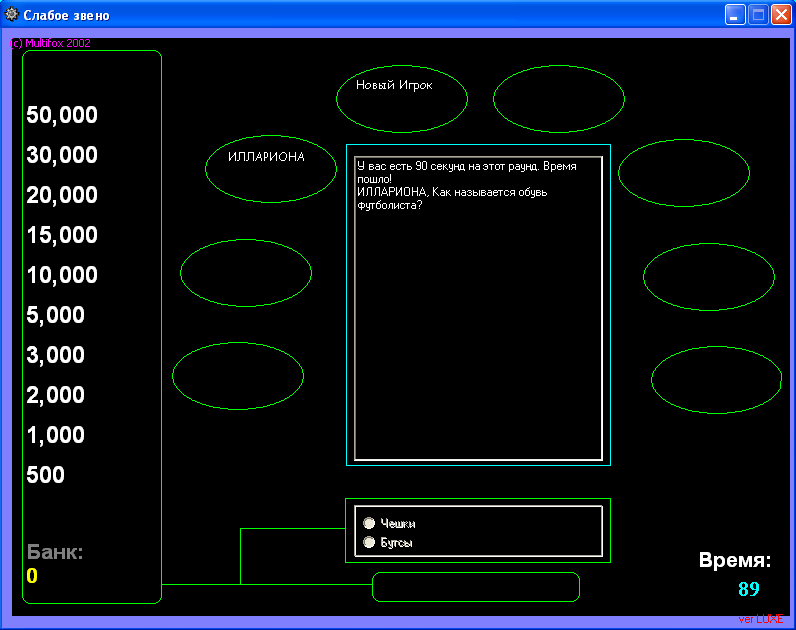Click the Время label
The image size is (796, 630).
(735, 560)
